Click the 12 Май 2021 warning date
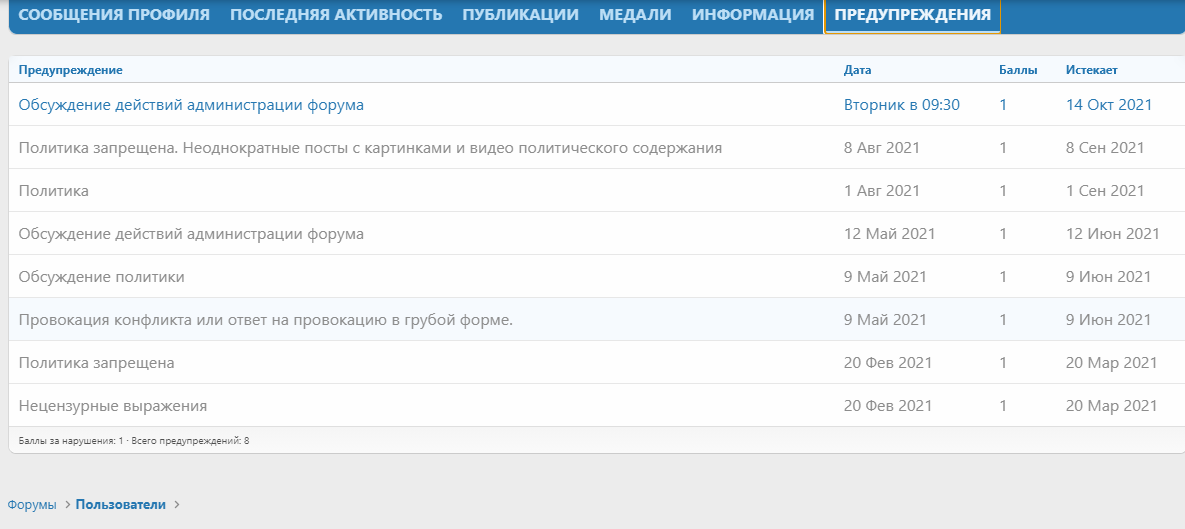The height and width of the screenshot is (529, 1185). (x=889, y=234)
